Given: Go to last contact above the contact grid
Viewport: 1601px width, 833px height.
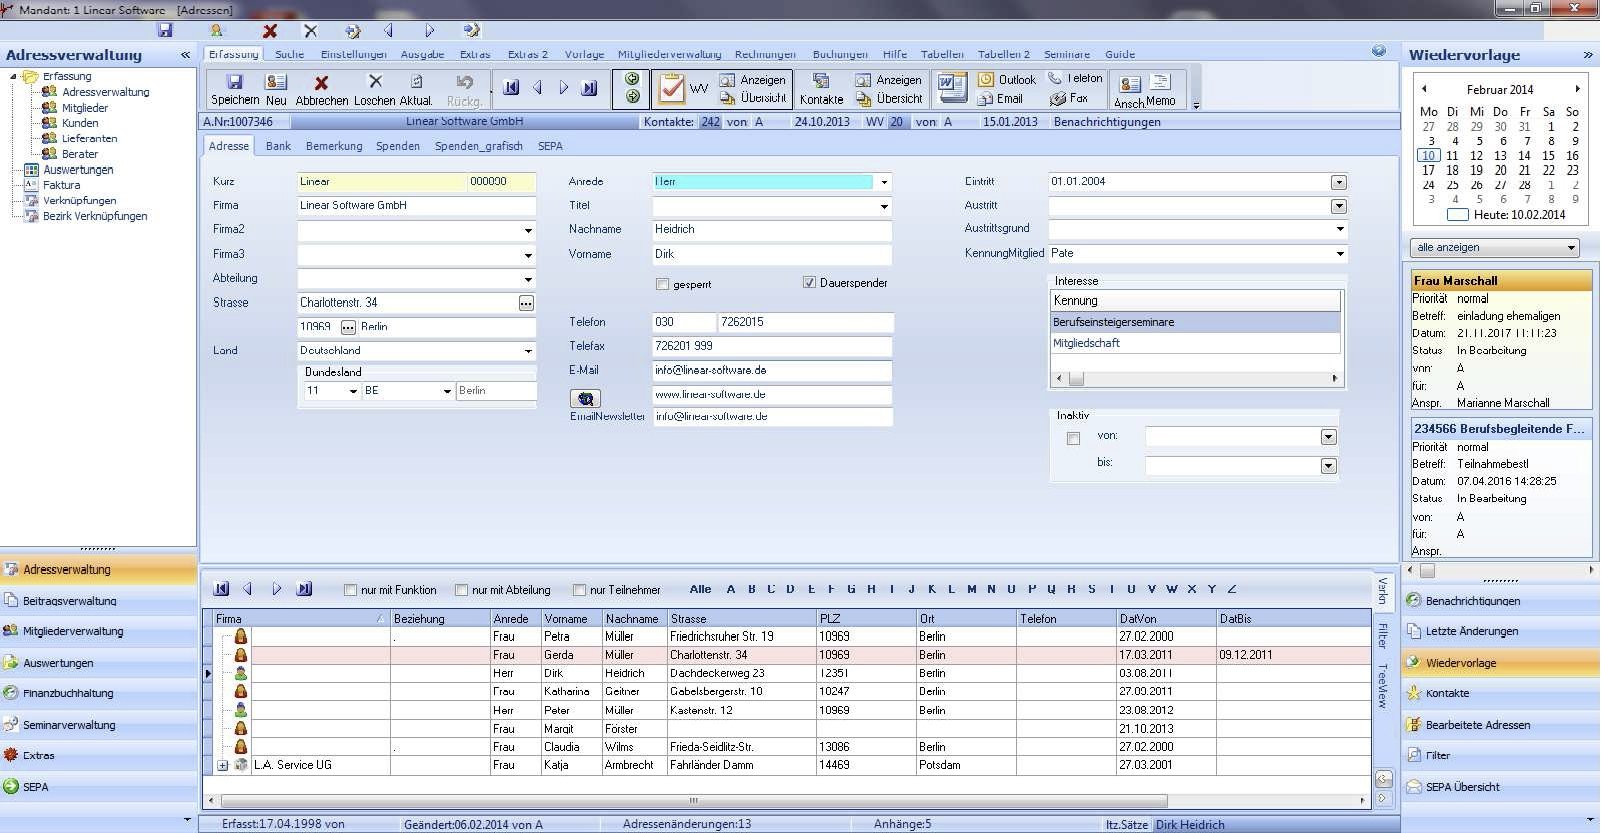Looking at the screenshot, I should click(305, 589).
